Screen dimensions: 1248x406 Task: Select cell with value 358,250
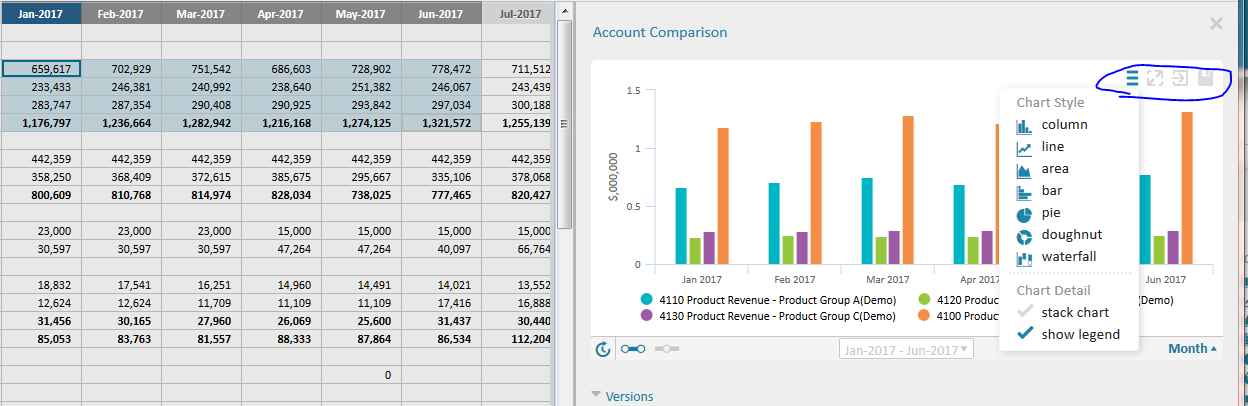41,177
